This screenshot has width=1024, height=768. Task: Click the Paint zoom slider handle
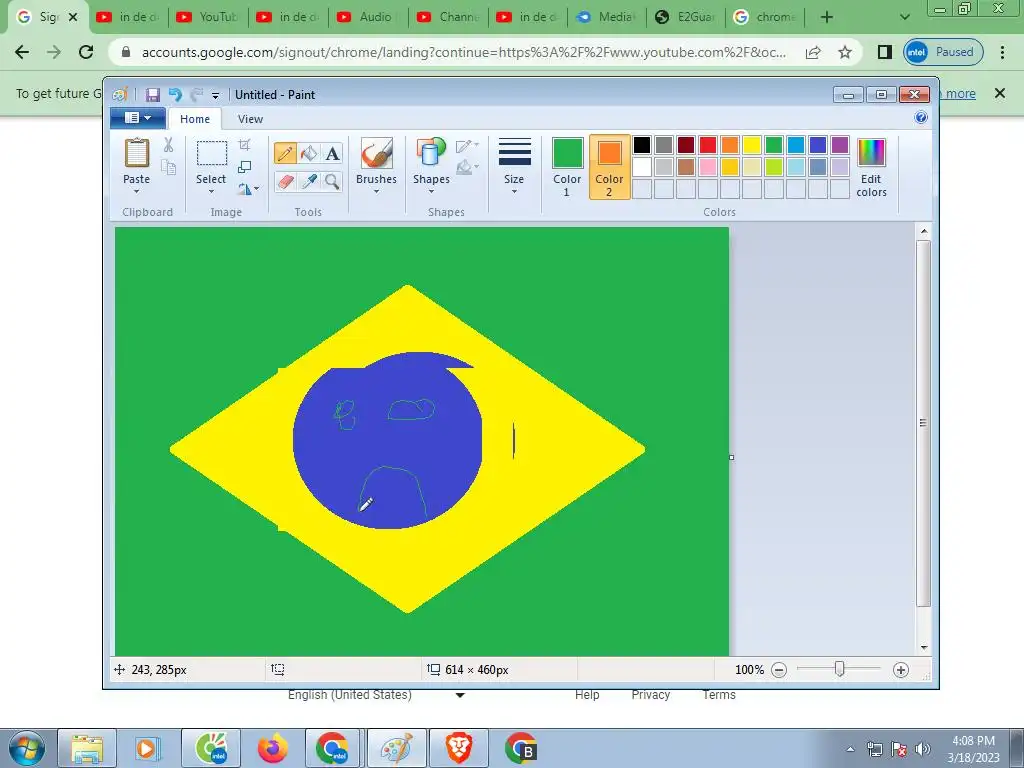pyautogui.click(x=840, y=669)
